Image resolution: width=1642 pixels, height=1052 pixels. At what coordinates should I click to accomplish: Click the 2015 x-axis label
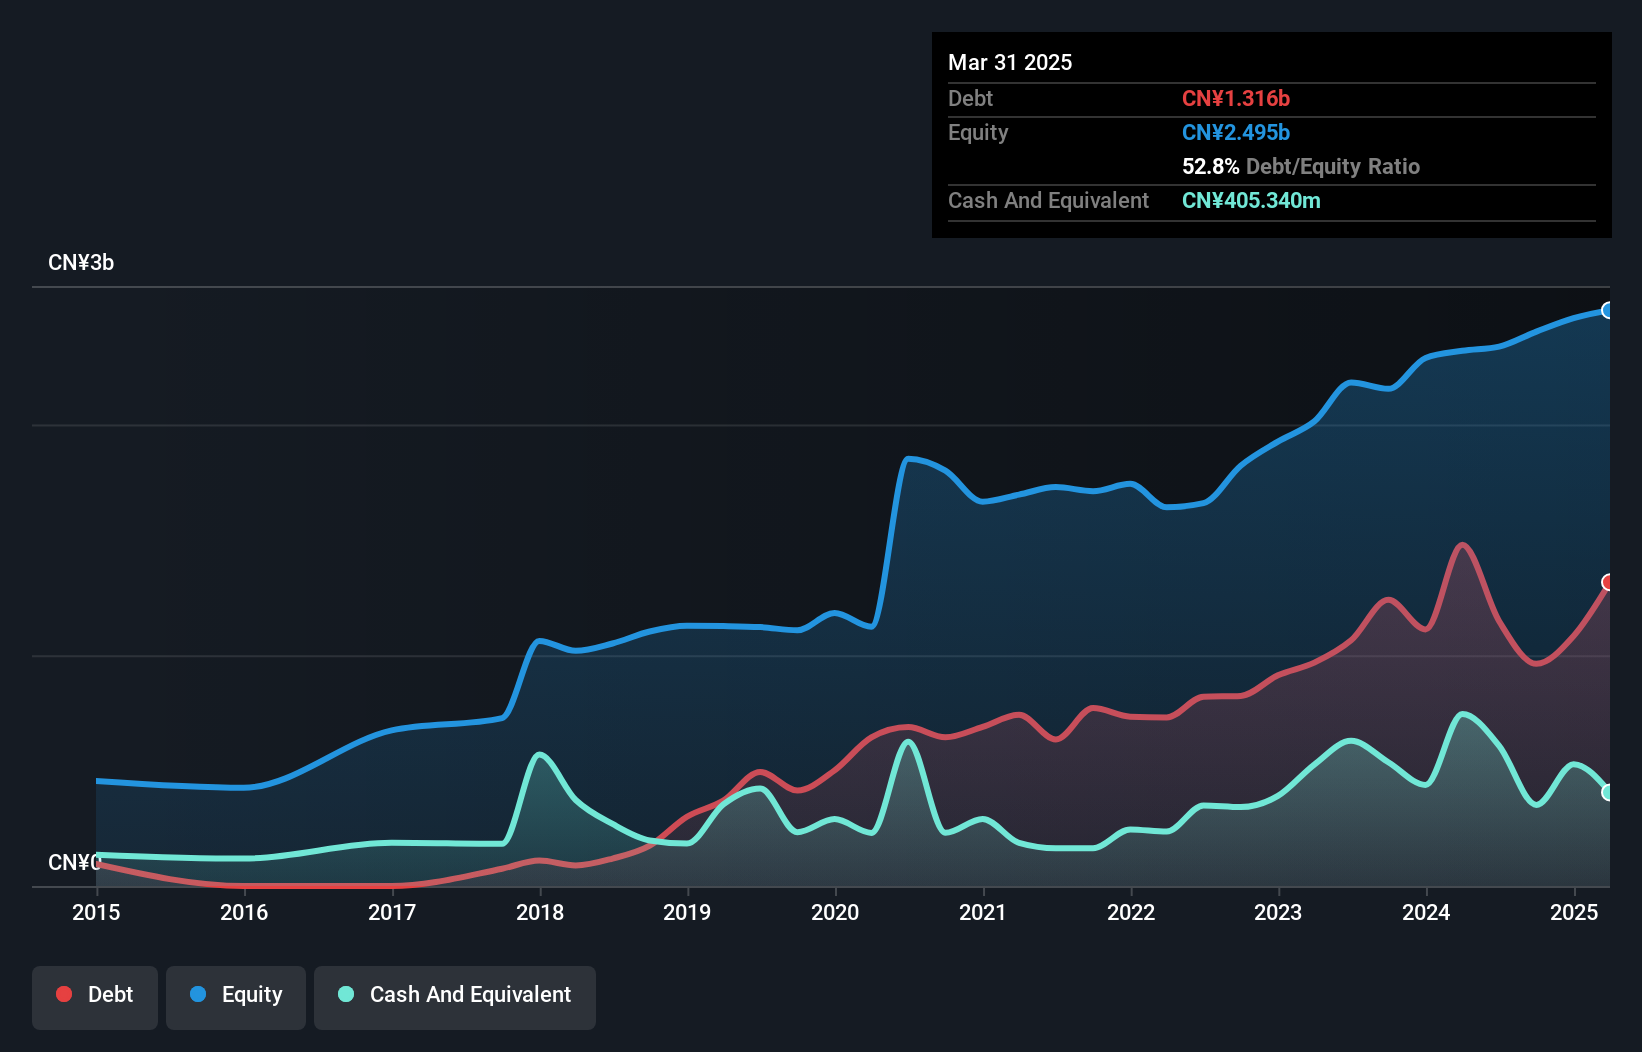click(96, 912)
